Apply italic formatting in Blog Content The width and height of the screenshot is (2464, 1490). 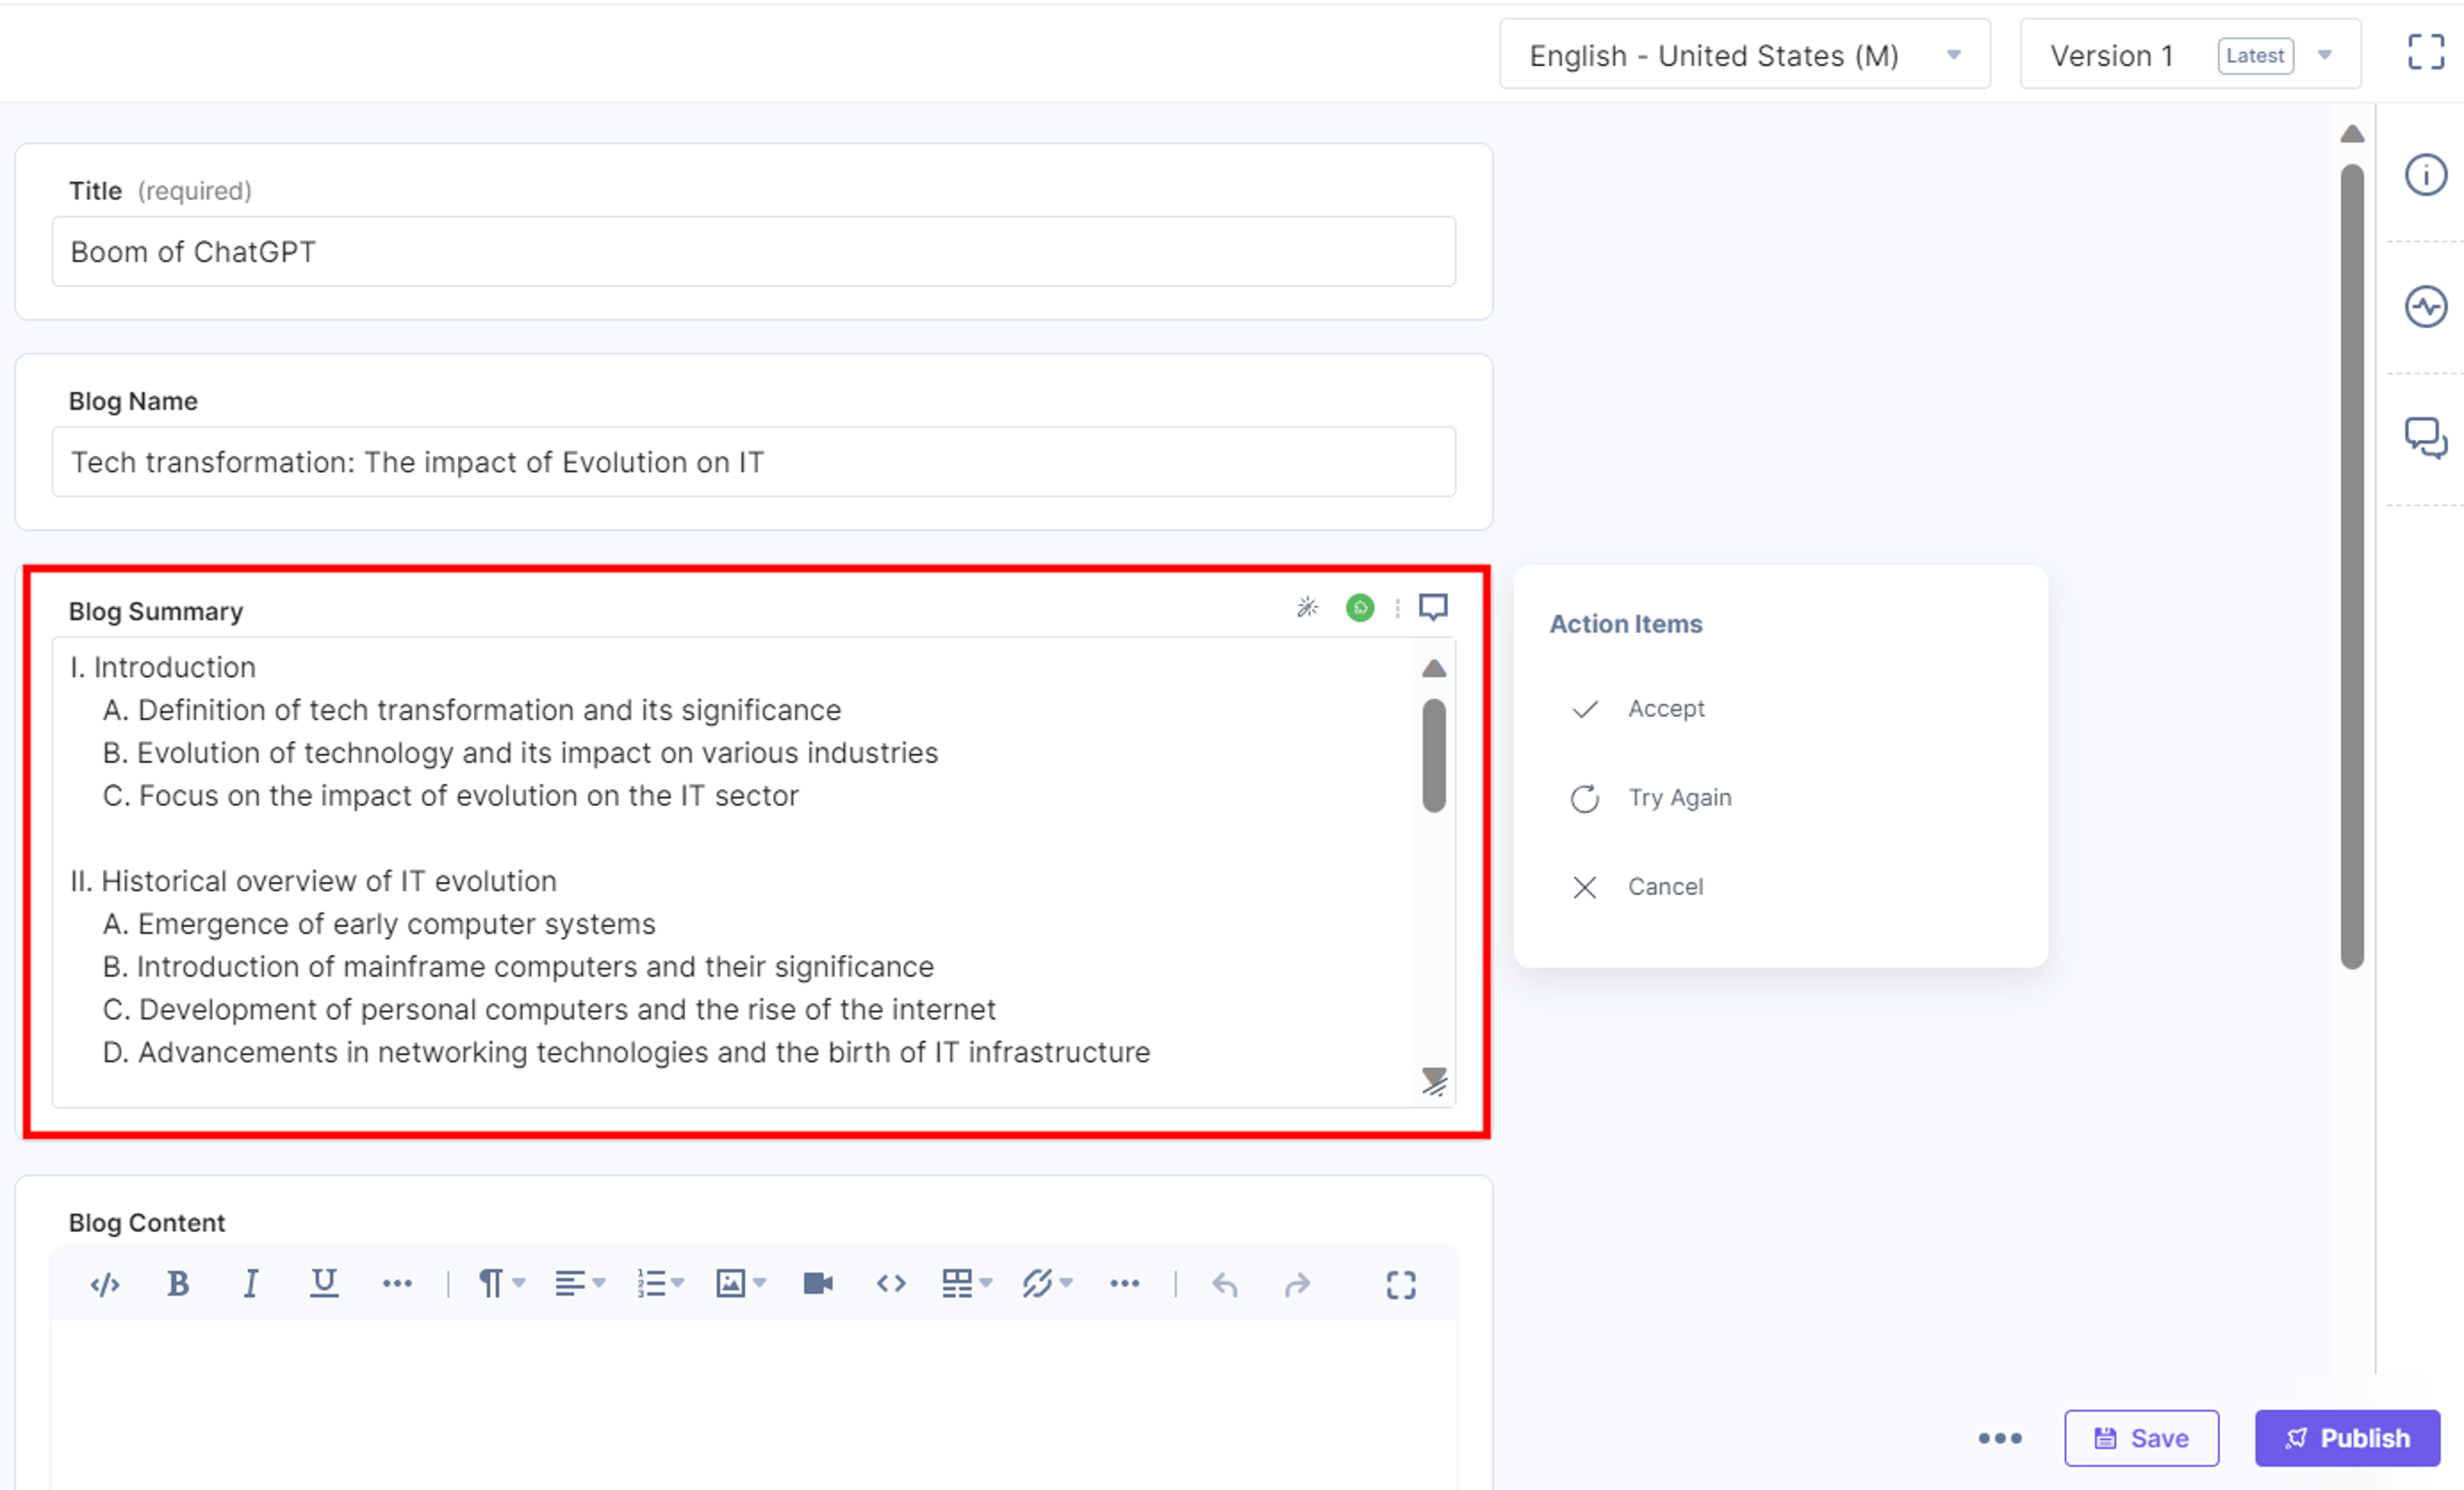tap(251, 1284)
